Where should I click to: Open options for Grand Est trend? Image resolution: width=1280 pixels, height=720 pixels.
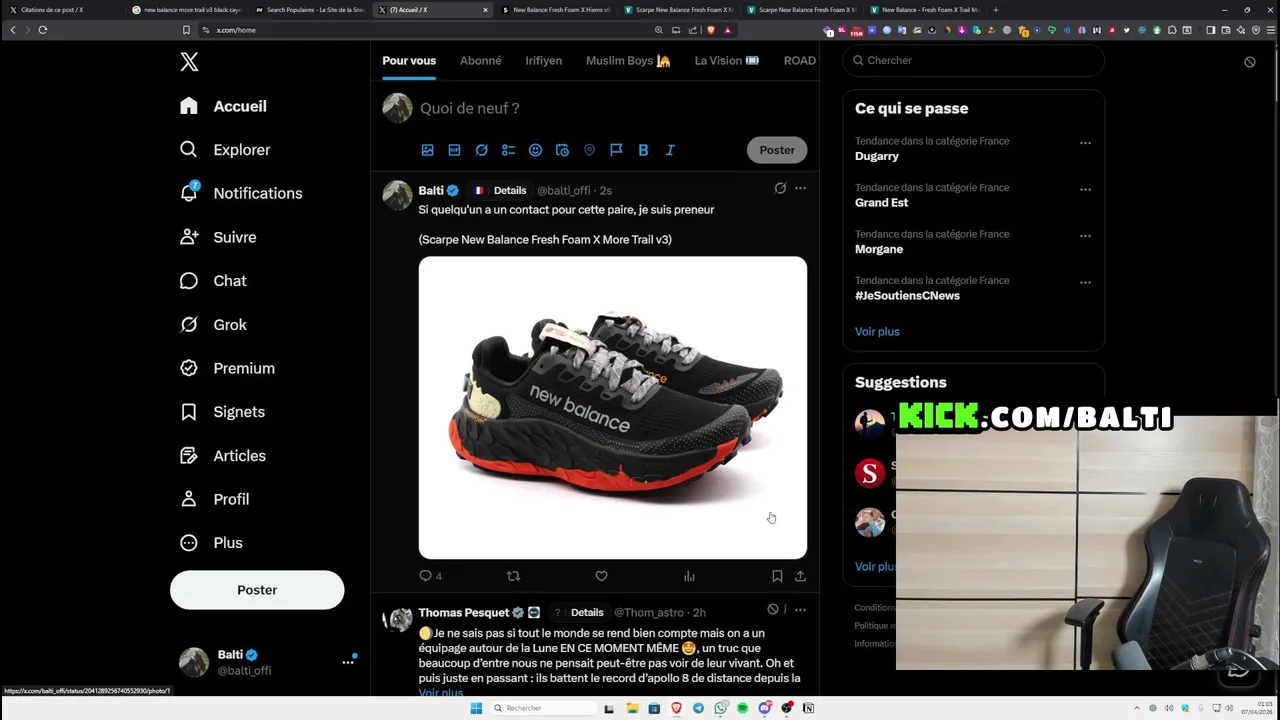[1085, 189]
